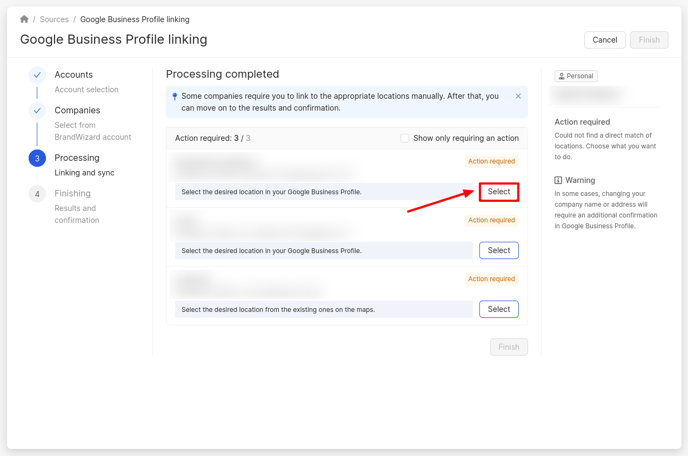This screenshot has height=456, width=688.
Task: Click Linking and sync subtitle
Action: [x=84, y=173]
